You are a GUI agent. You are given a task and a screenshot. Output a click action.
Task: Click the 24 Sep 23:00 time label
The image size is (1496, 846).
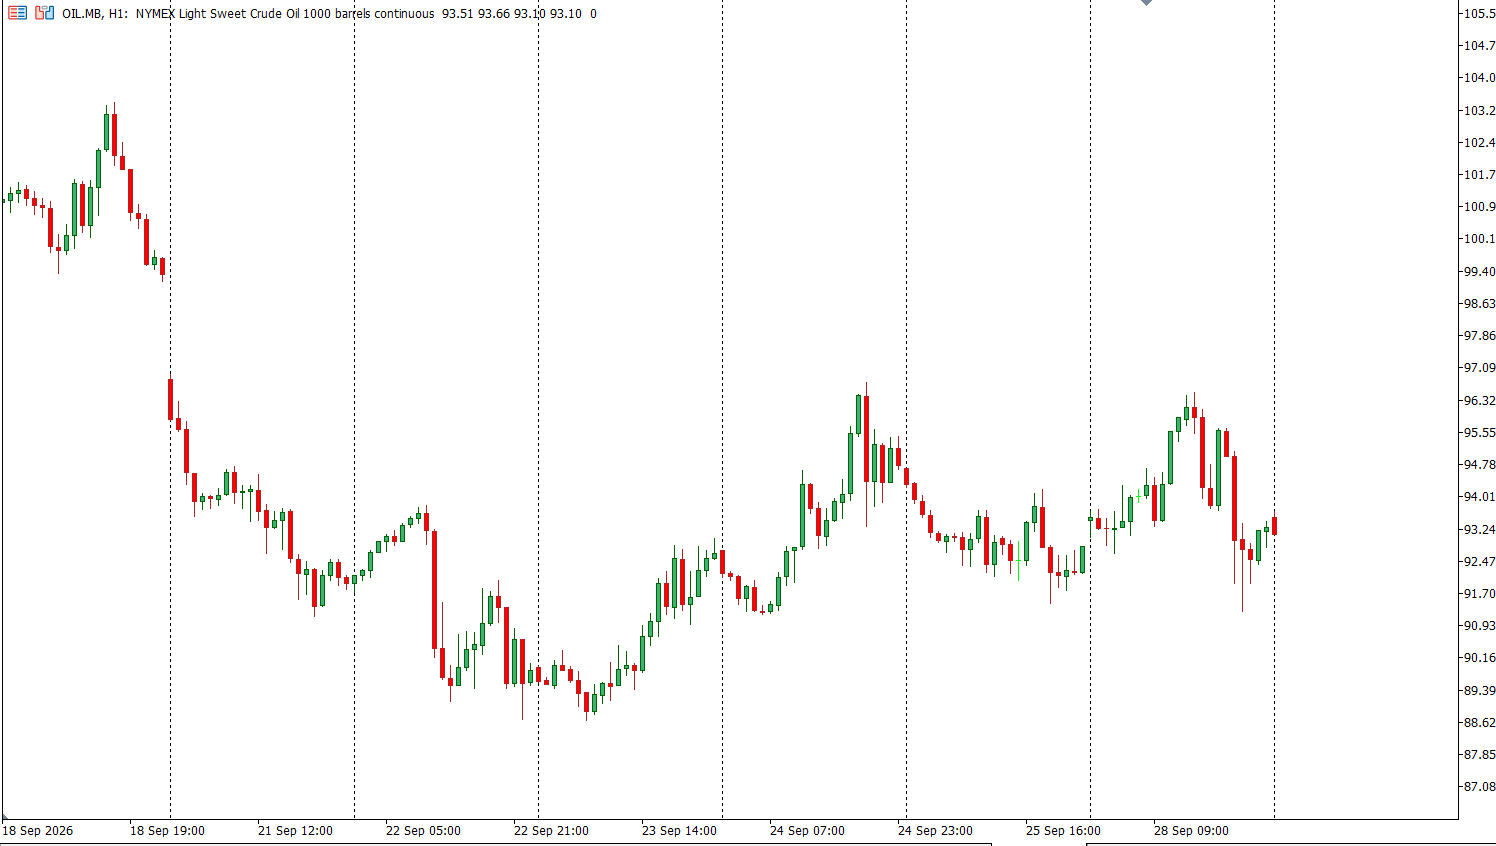[x=935, y=831]
